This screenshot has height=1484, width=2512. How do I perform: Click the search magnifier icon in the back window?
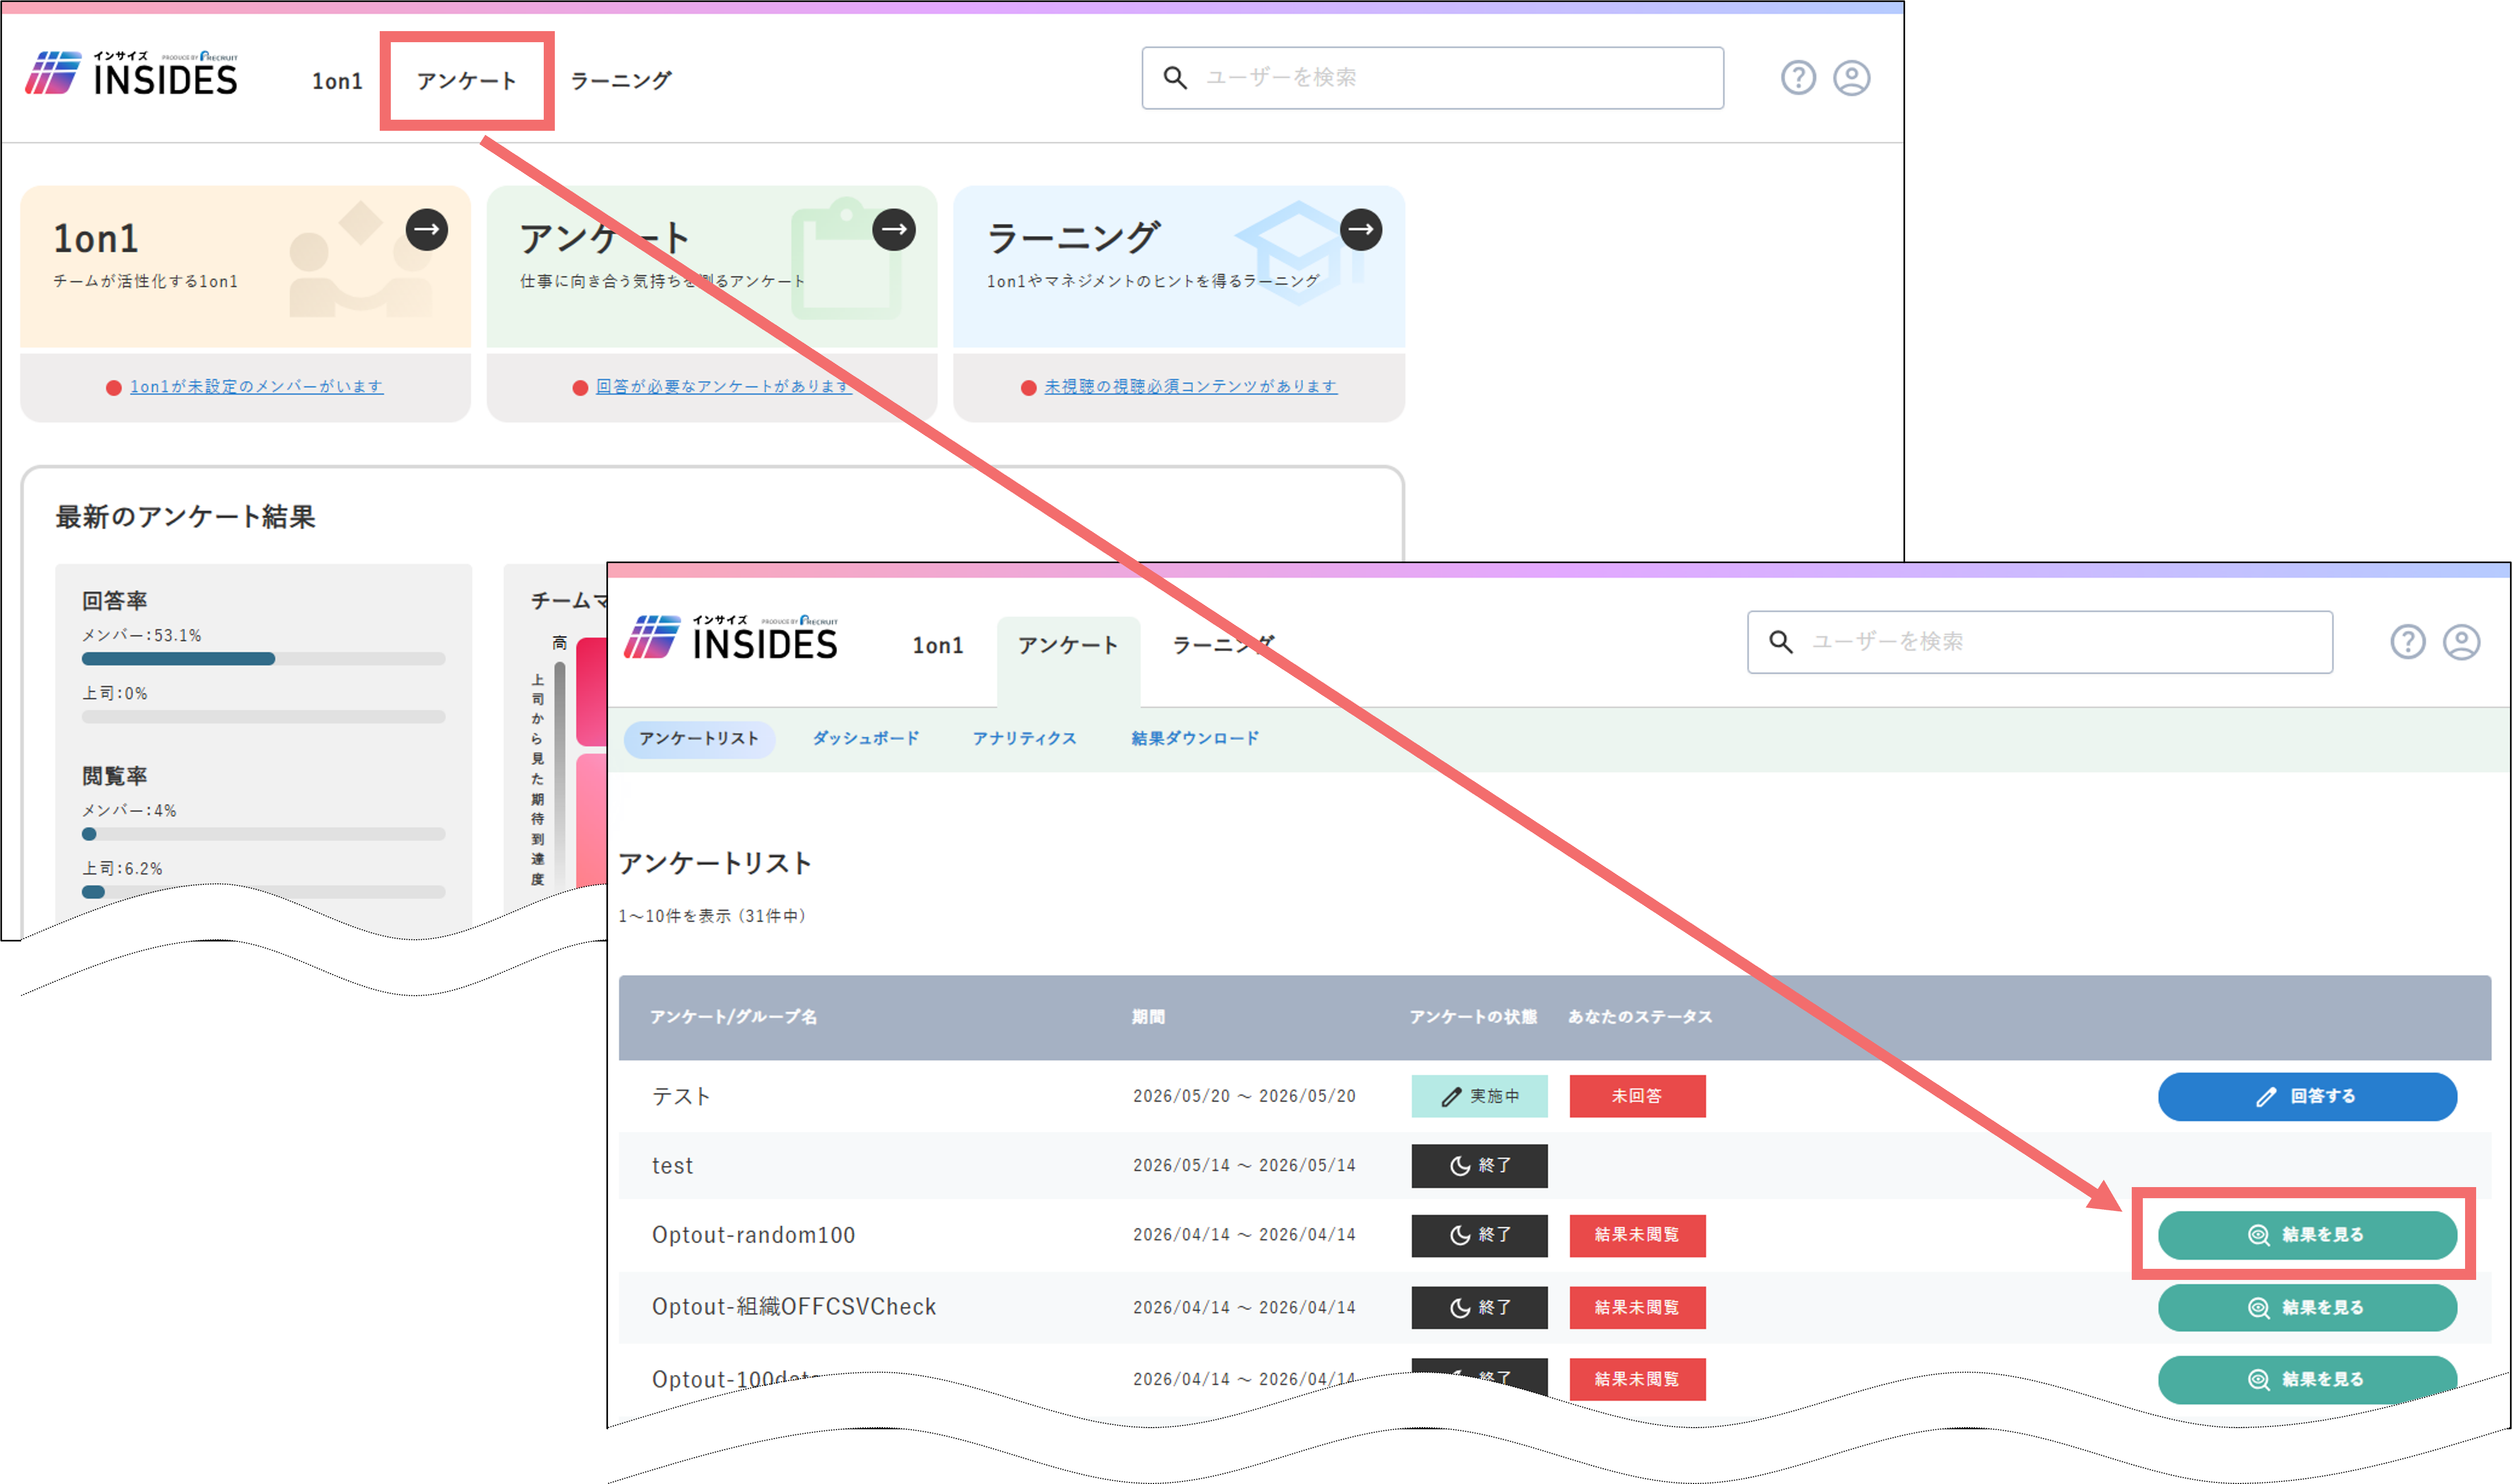(1175, 78)
